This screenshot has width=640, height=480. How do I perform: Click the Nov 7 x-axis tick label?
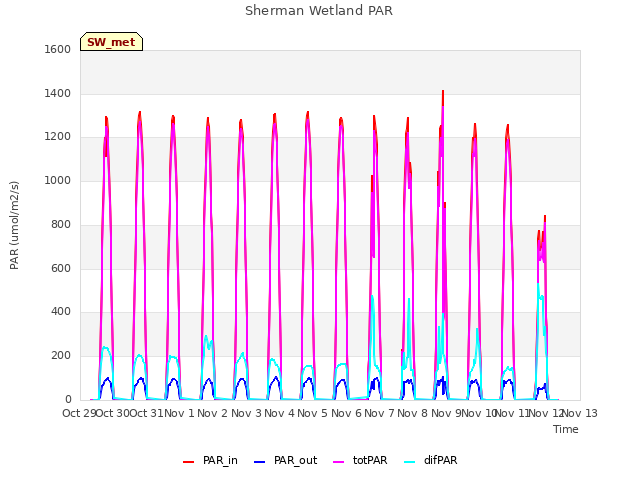point(379,413)
